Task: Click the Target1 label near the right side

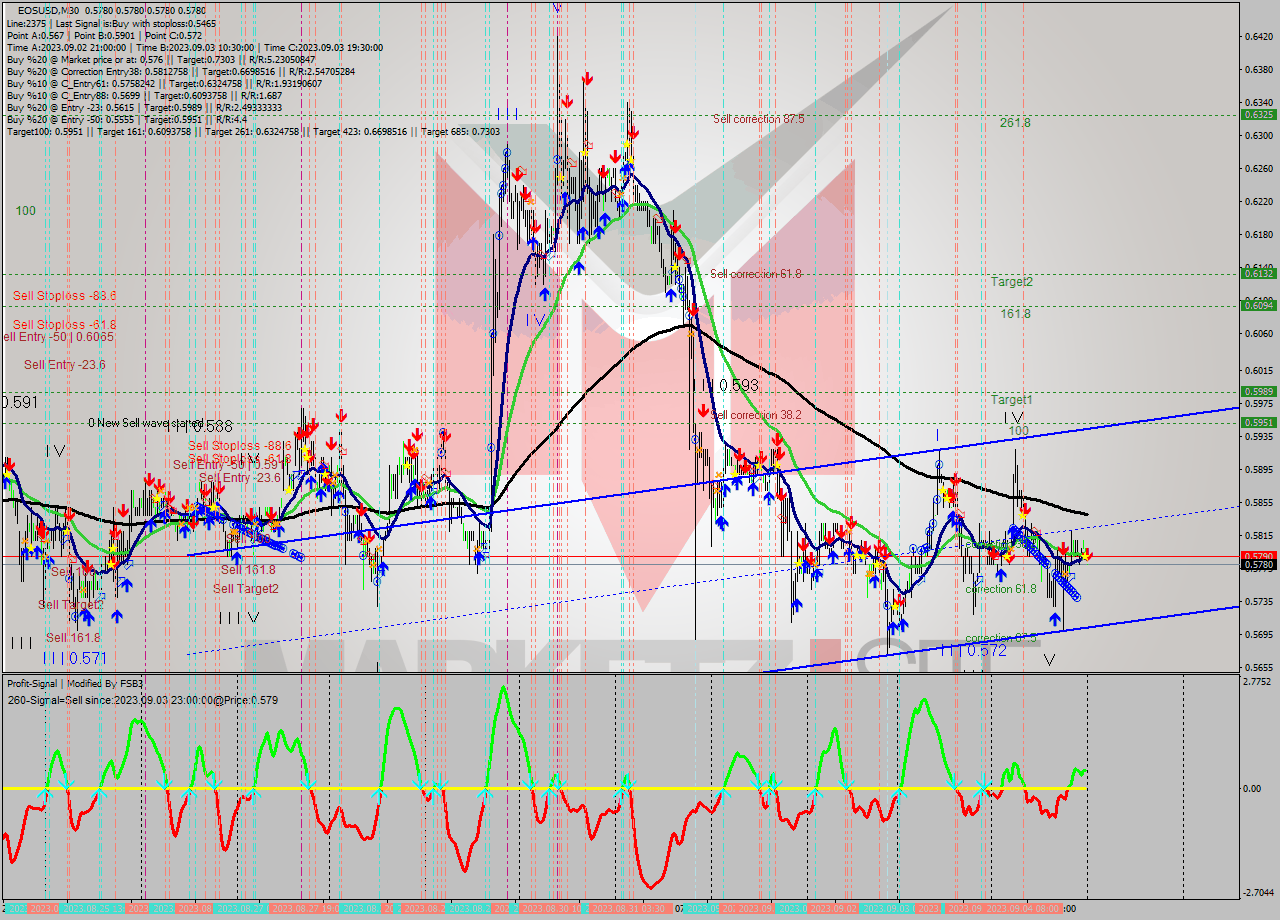Action: [x=1012, y=398]
